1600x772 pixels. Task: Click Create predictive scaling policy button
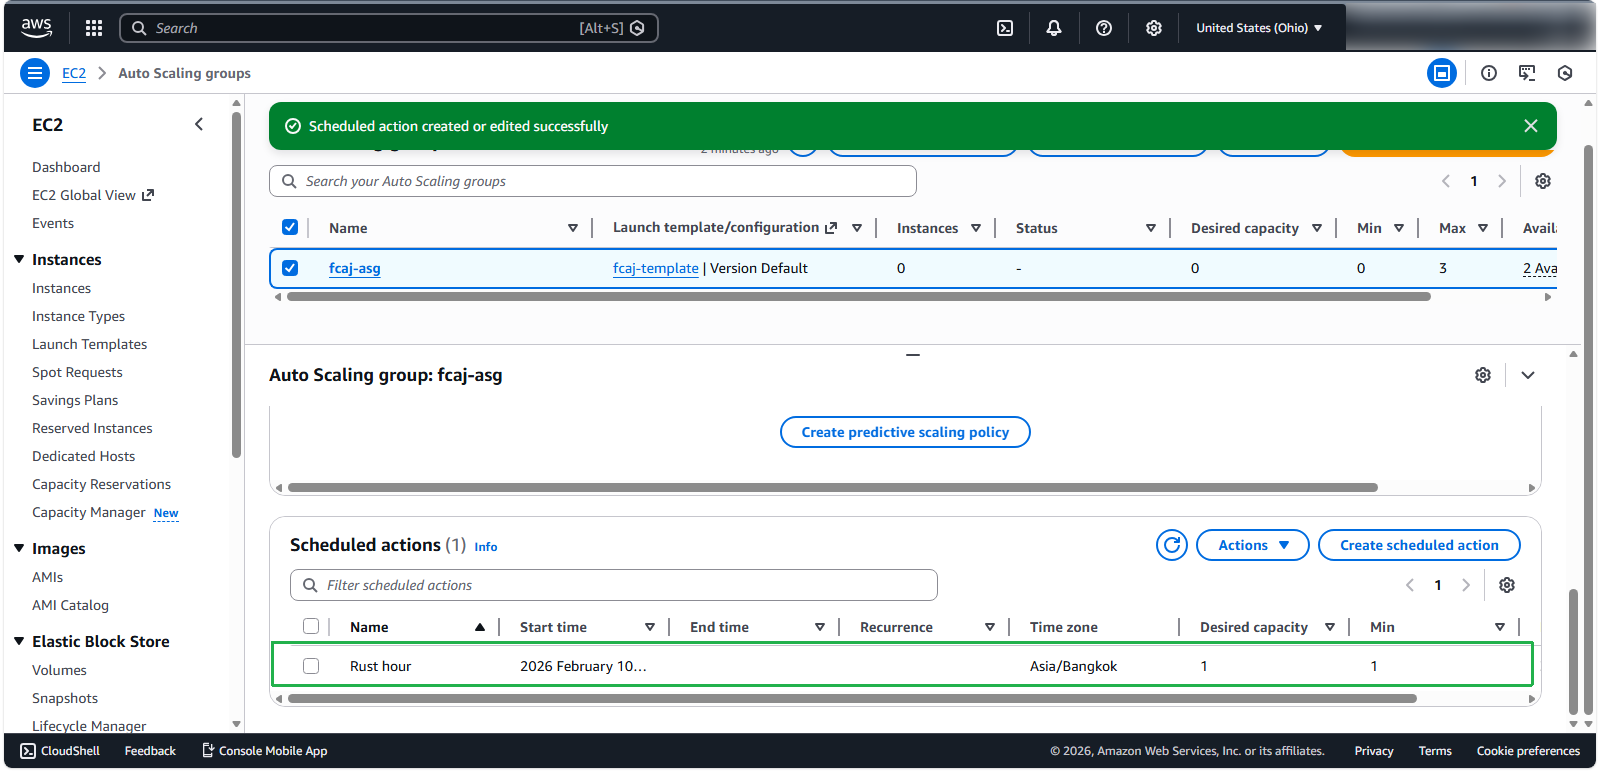tap(905, 432)
